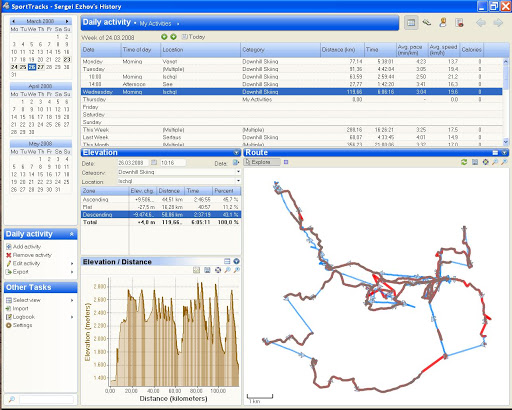Save the route map image
Image resolution: width=512 pixels, height=410 pixels.
(475, 162)
